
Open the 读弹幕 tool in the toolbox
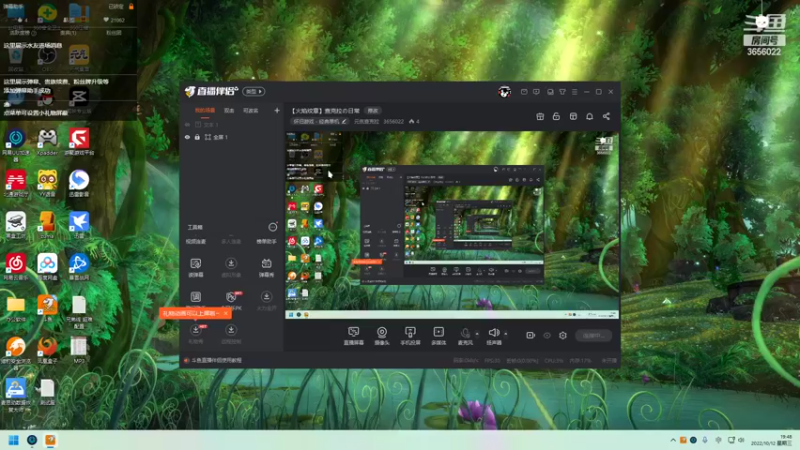coord(195,267)
